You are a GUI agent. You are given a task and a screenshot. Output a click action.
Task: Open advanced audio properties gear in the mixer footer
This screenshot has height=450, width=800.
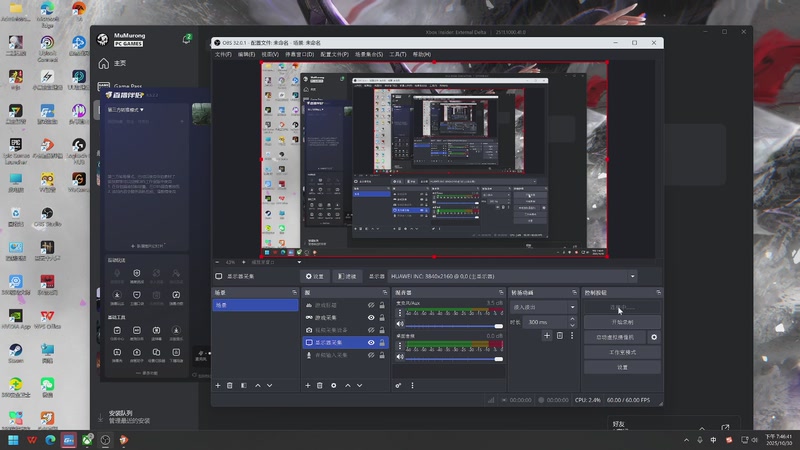pyautogui.click(x=398, y=386)
